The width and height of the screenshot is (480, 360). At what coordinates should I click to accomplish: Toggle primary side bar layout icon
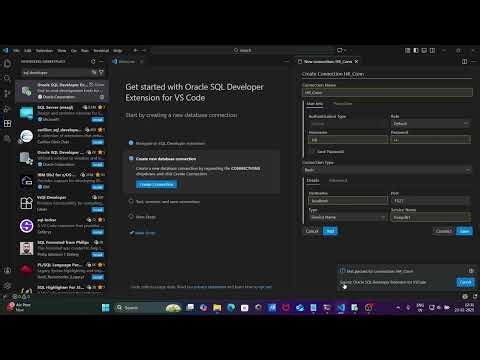[416, 50]
